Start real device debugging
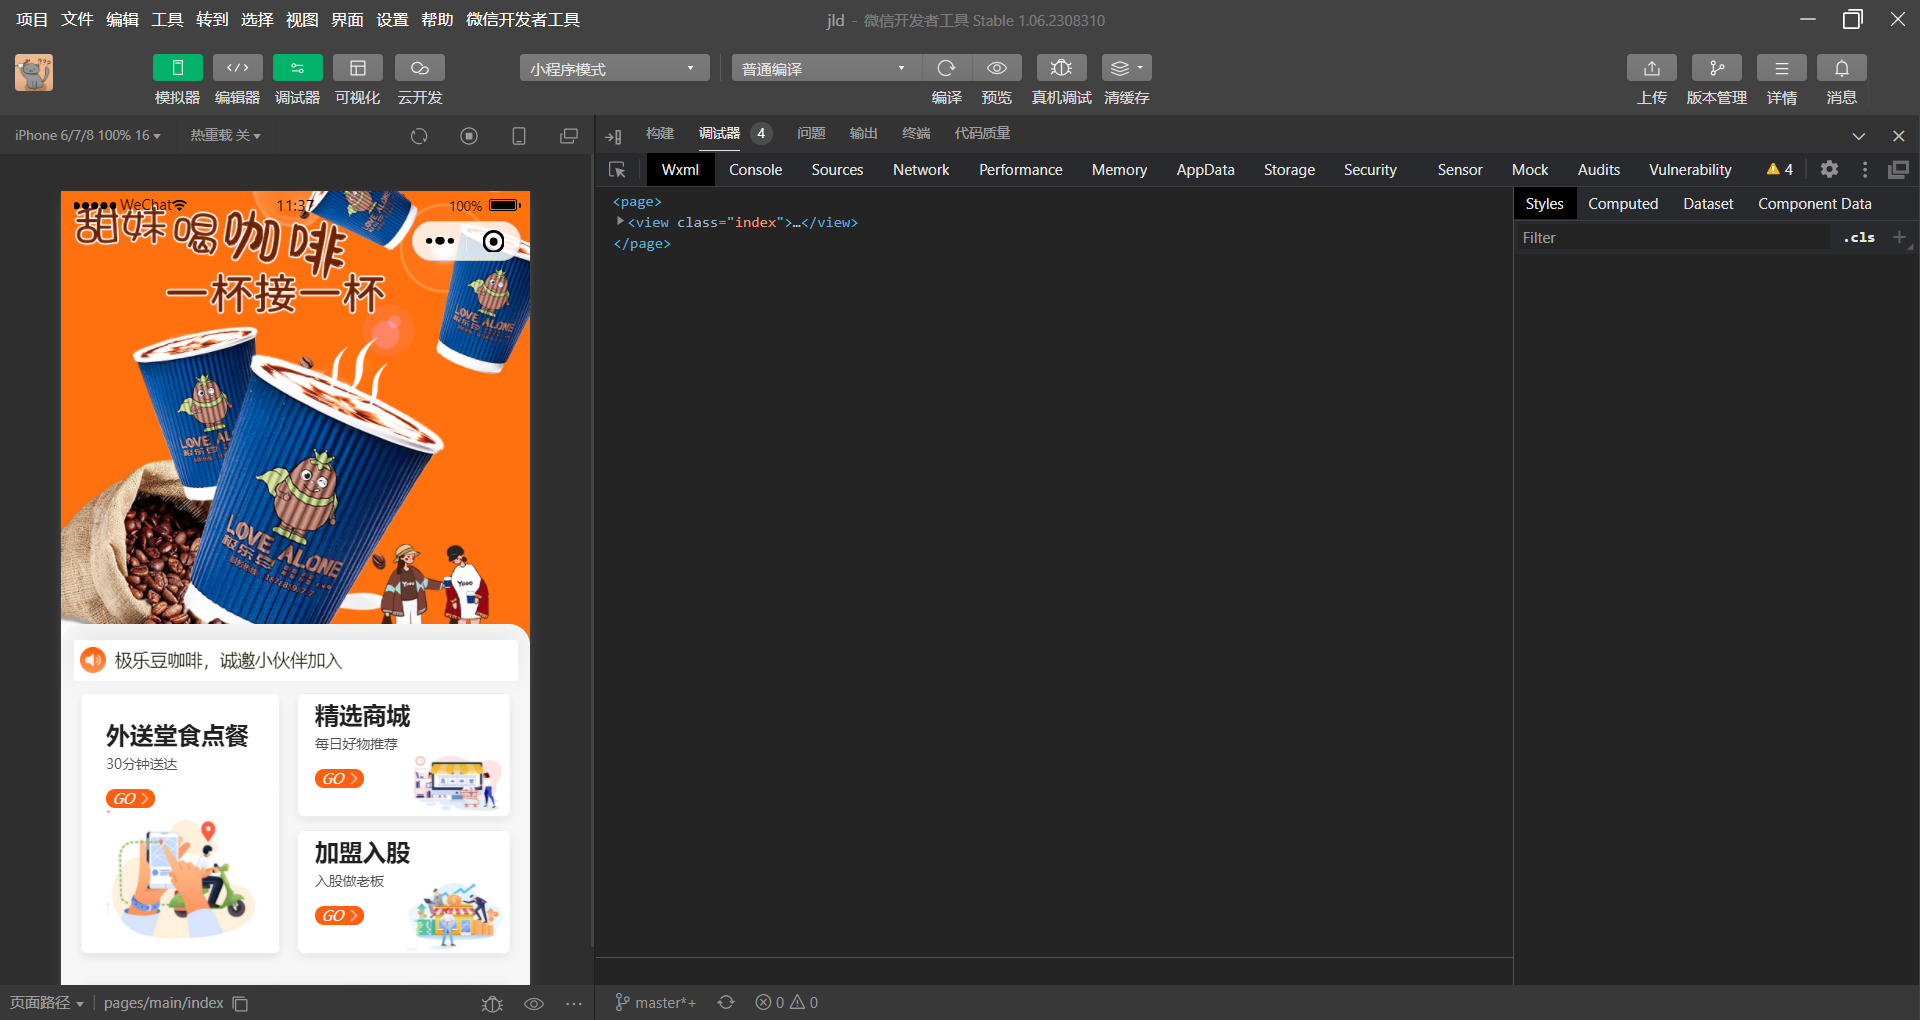1920x1020 pixels. (1062, 68)
